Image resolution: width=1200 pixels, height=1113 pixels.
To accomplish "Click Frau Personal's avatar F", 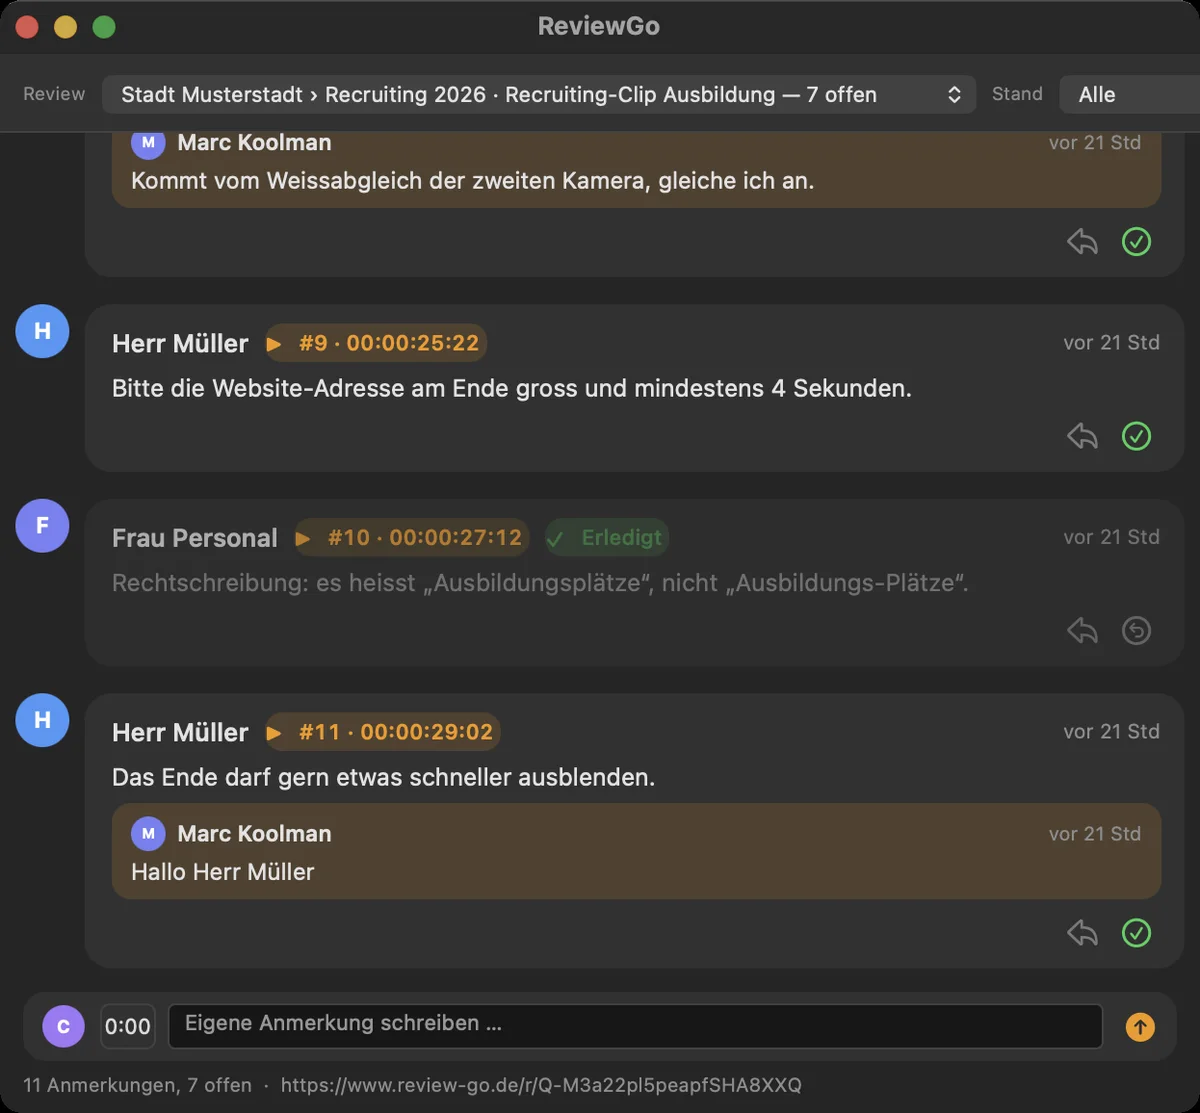I will point(42,526).
